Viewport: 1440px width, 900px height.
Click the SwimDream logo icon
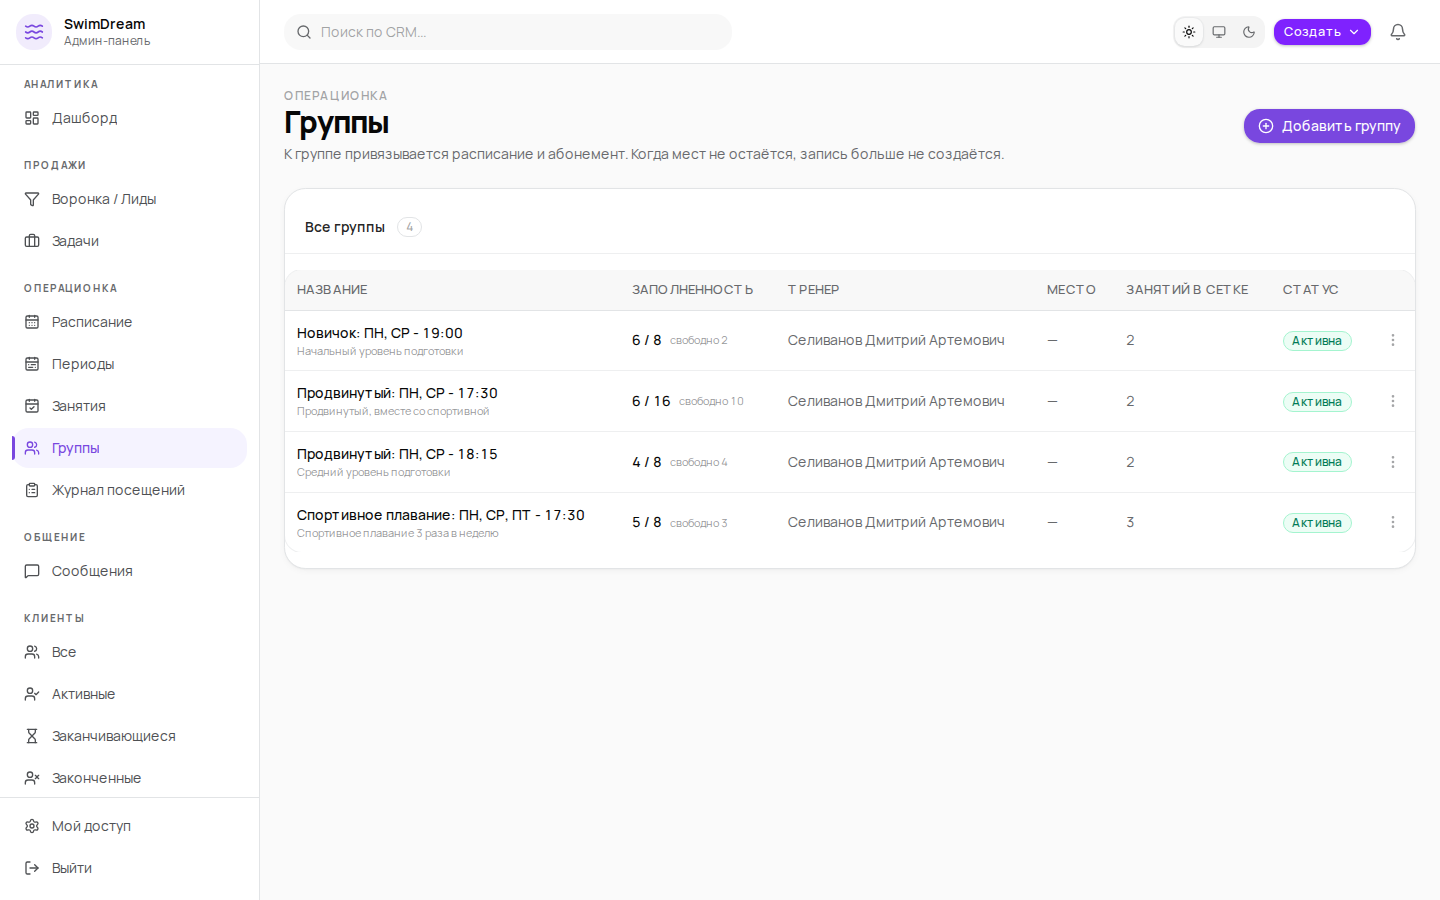pos(34,32)
